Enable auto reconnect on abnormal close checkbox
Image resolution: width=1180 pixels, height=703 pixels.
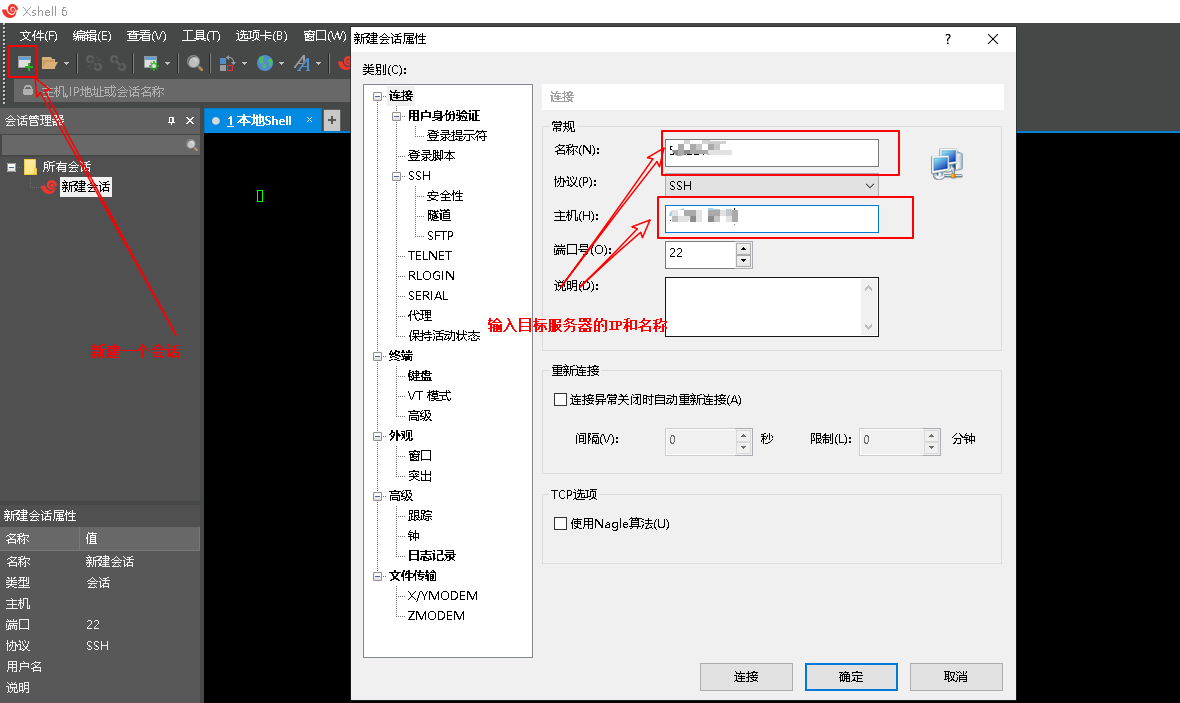click(560, 400)
